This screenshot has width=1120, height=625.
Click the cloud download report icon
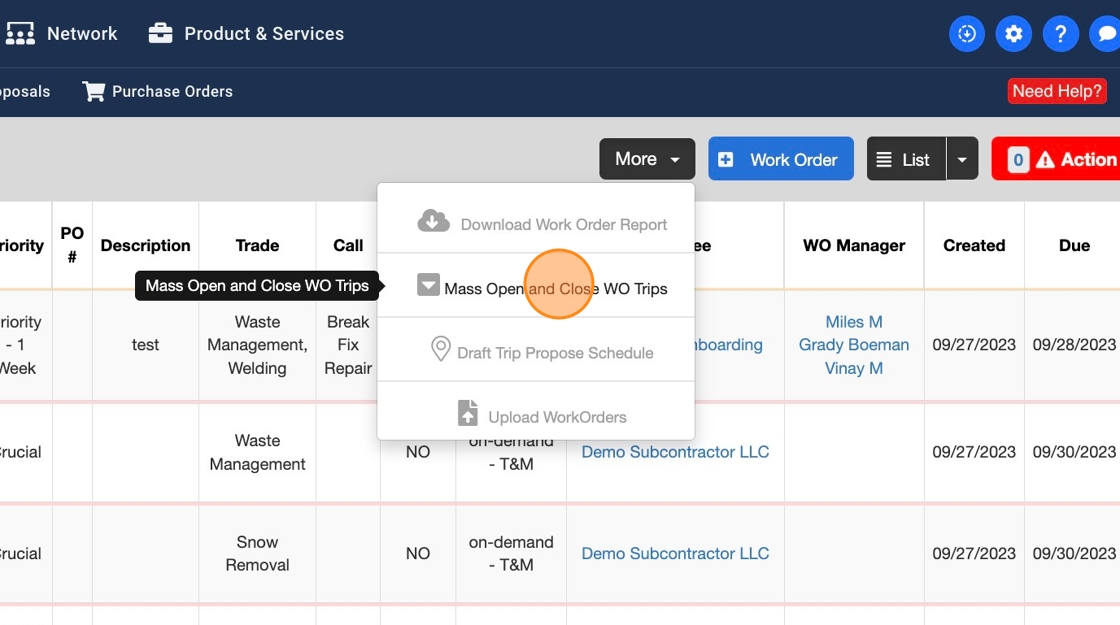[x=433, y=221]
